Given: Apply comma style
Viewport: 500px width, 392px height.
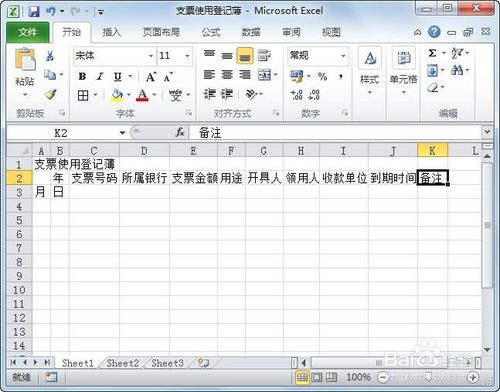Looking at the screenshot, I should [341, 77].
